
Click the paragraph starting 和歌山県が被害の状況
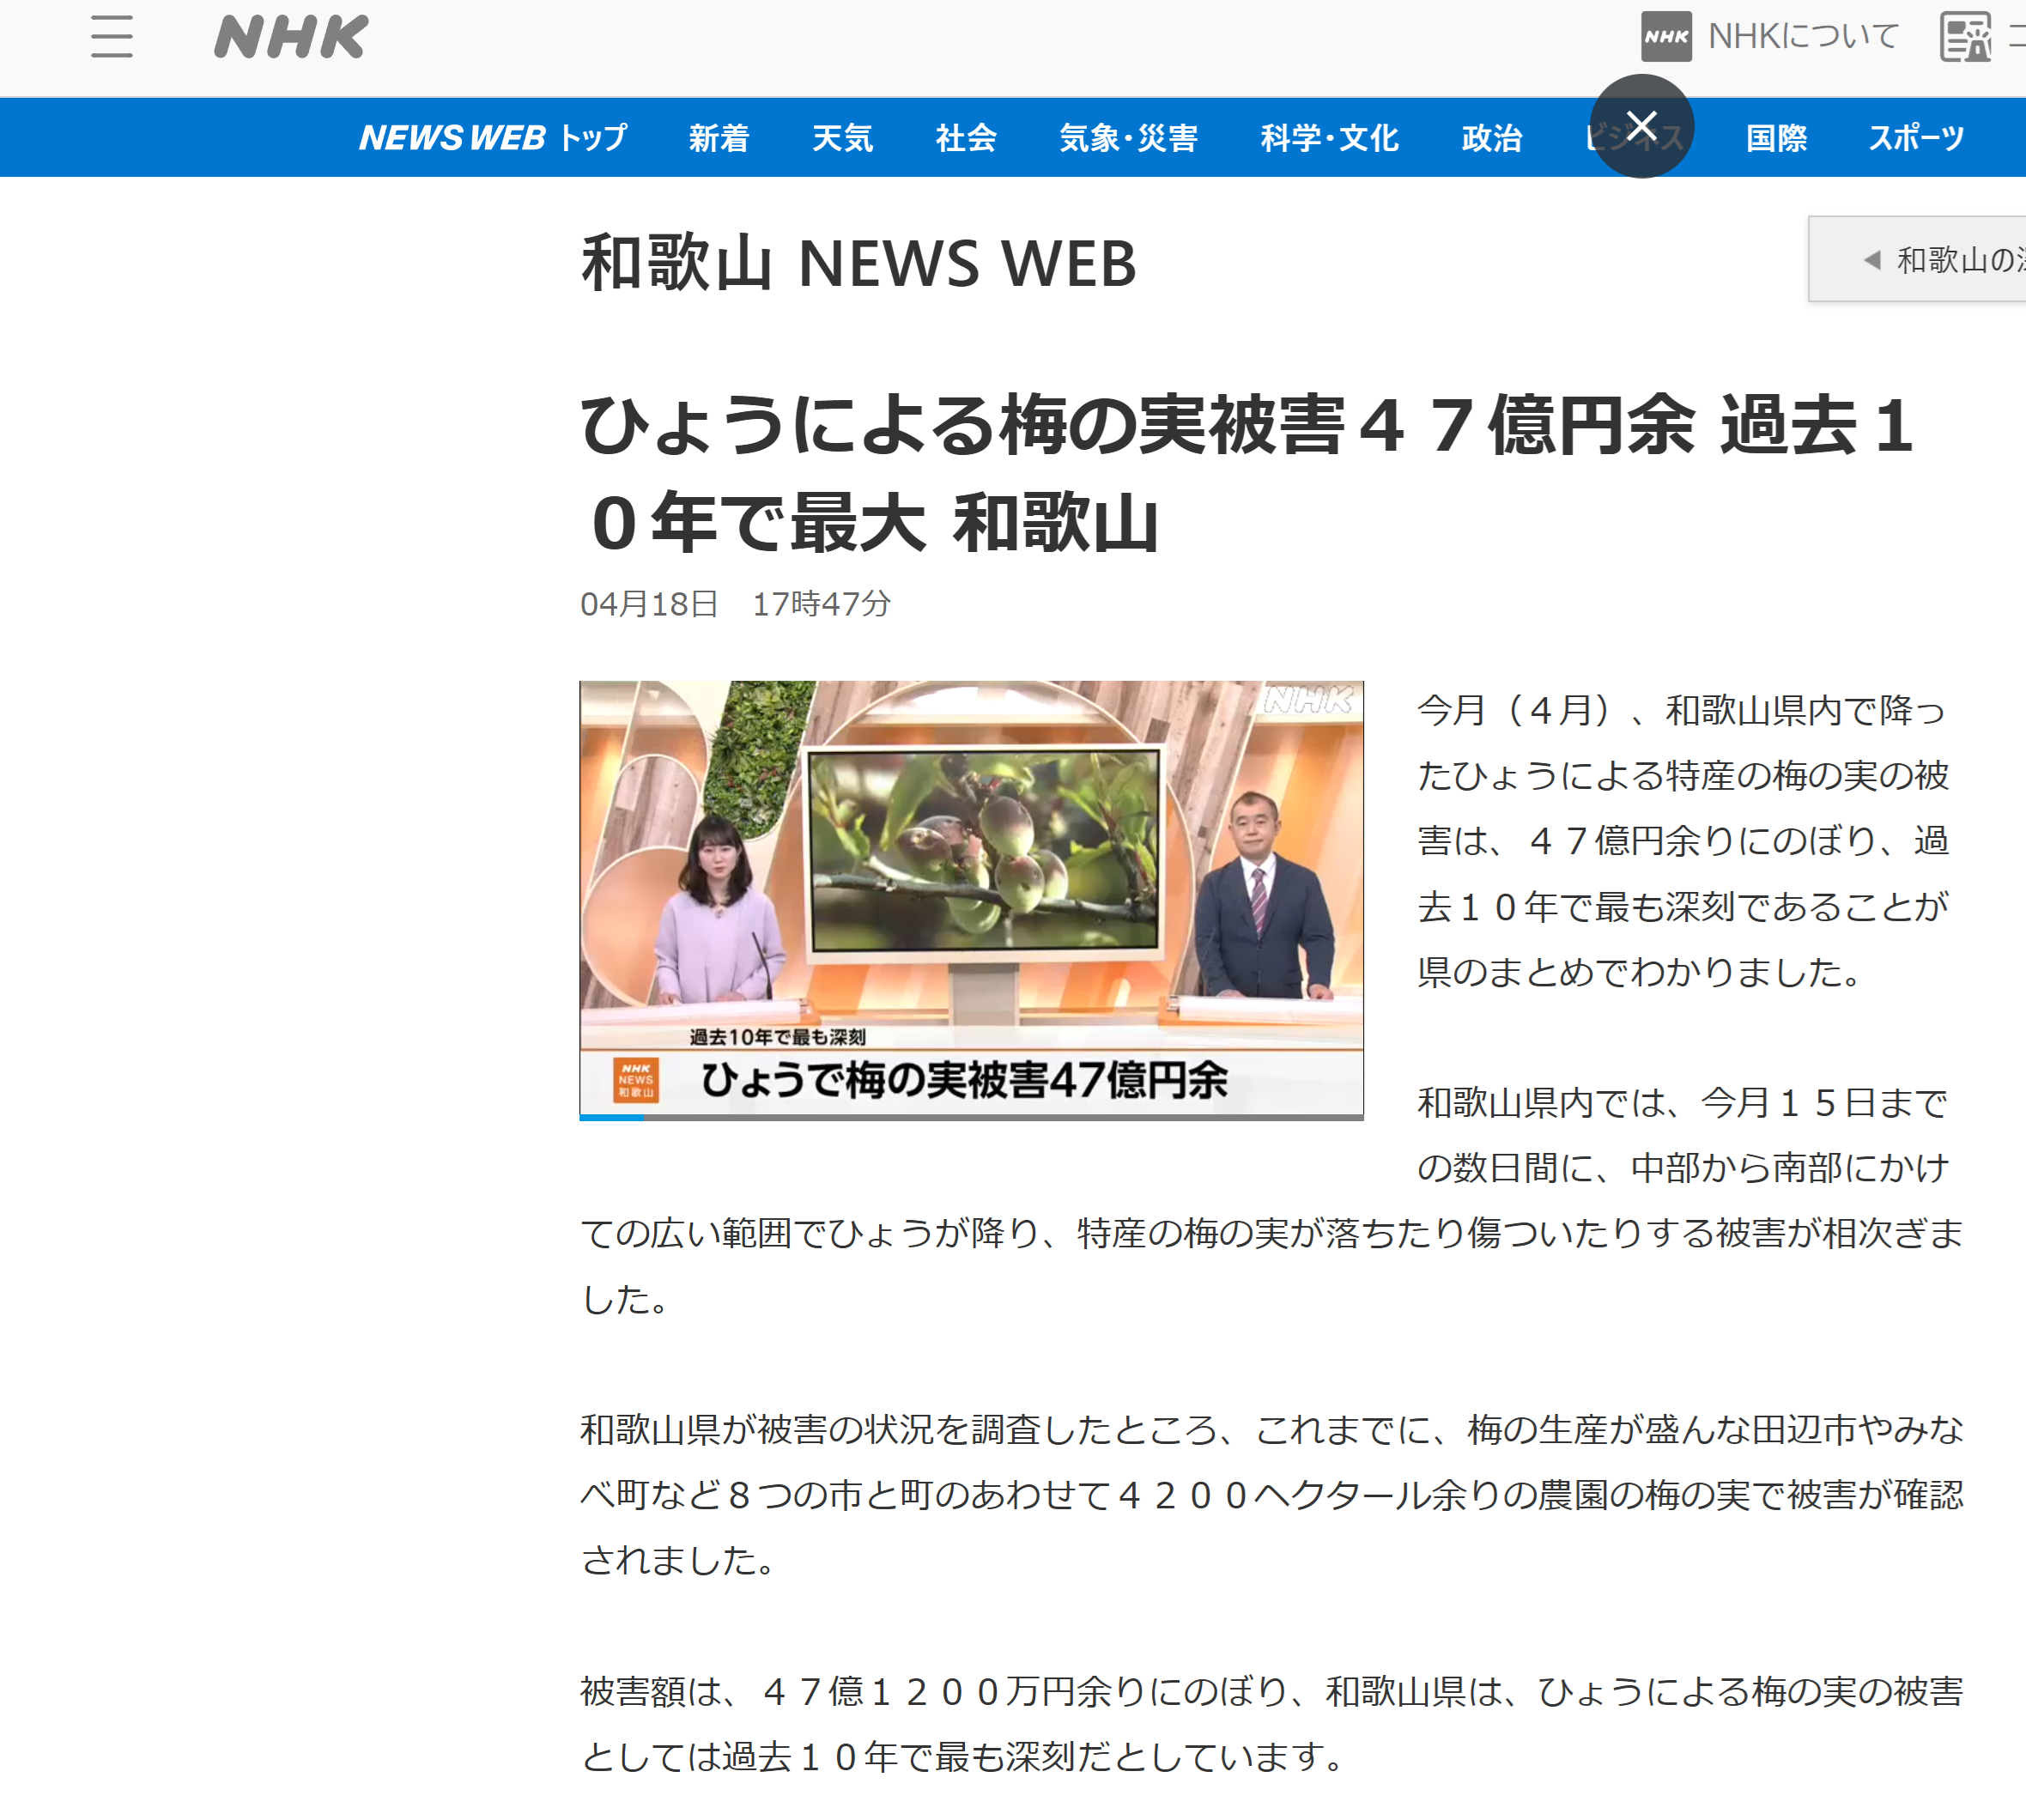pos(1271,1495)
